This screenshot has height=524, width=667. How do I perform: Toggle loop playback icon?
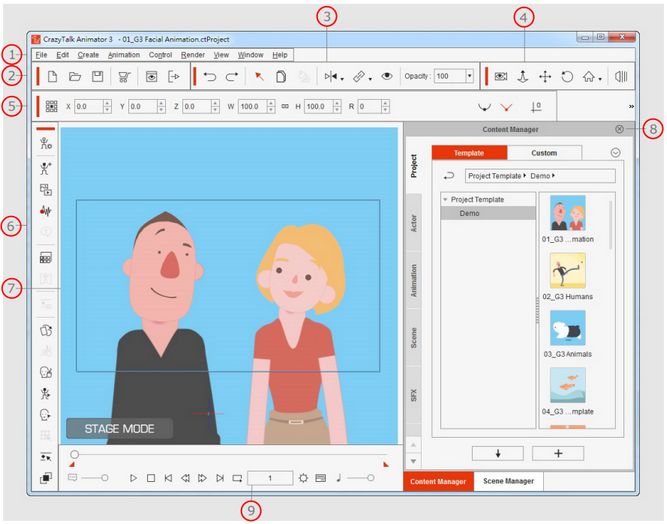tap(237, 478)
